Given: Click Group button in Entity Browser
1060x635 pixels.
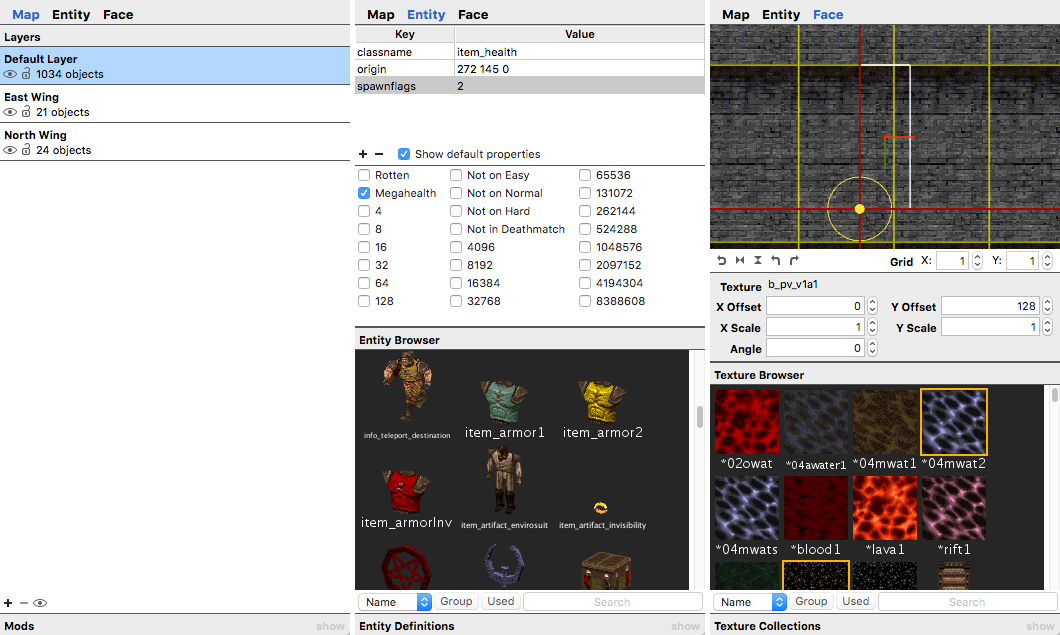Looking at the screenshot, I should tap(456, 601).
